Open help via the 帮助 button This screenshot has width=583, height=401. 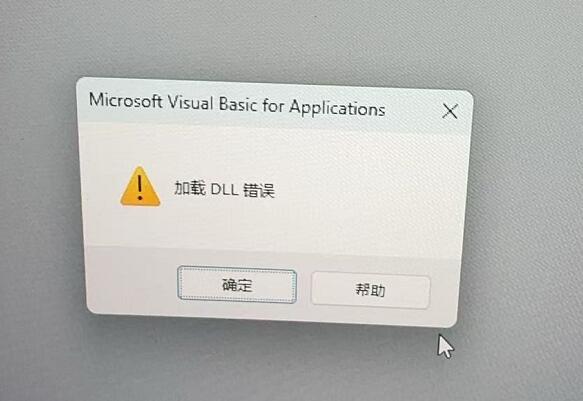(x=370, y=290)
